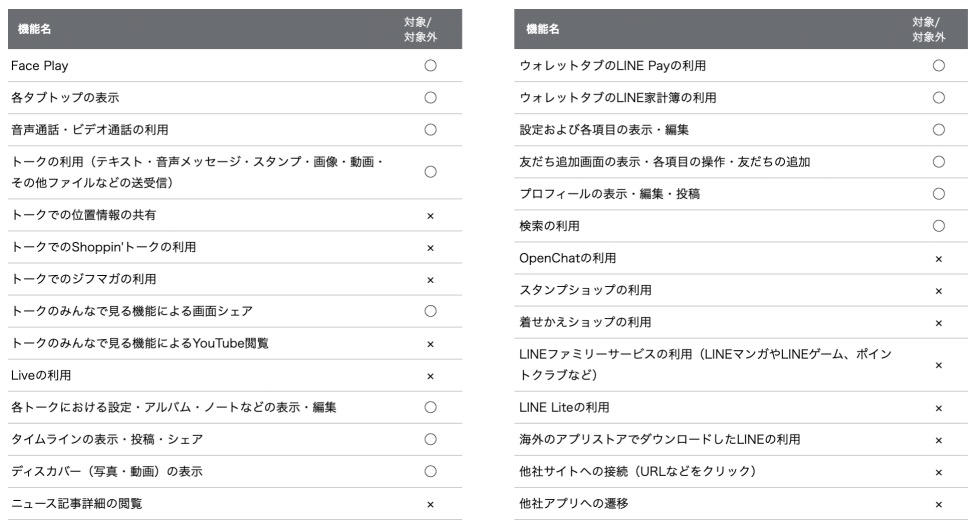Click the 海外のアプリストアでダウンロードしたLINEの利用 text
This screenshot has height=529, width=977.
coord(660,440)
